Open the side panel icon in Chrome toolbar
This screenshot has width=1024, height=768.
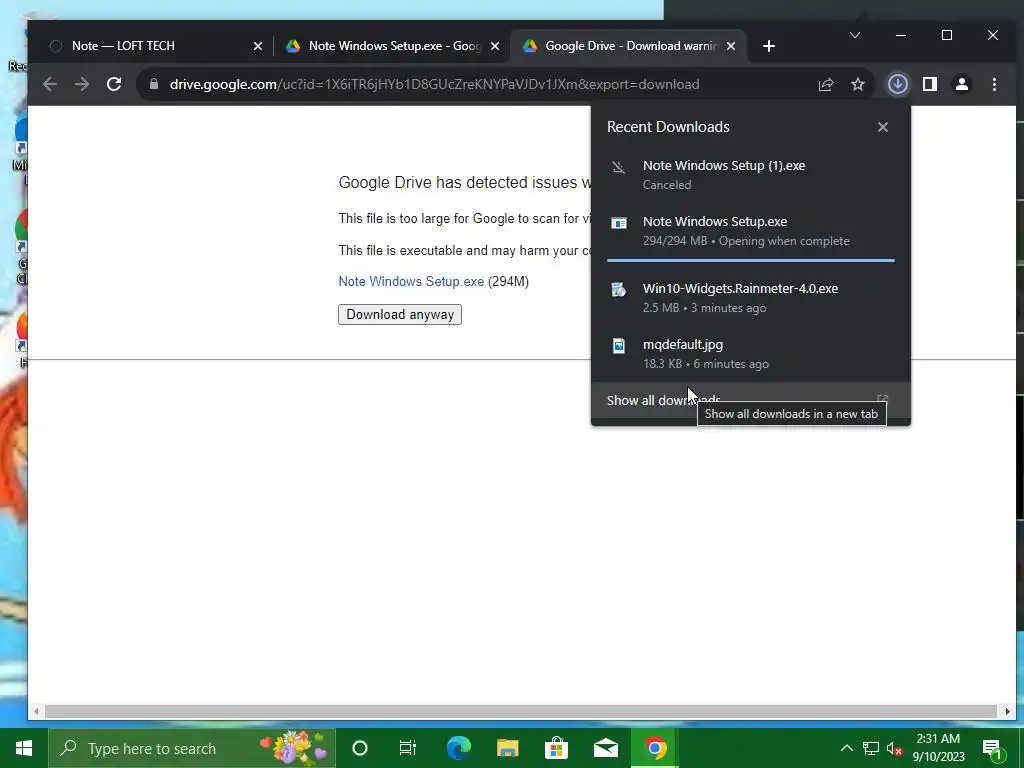tap(929, 84)
